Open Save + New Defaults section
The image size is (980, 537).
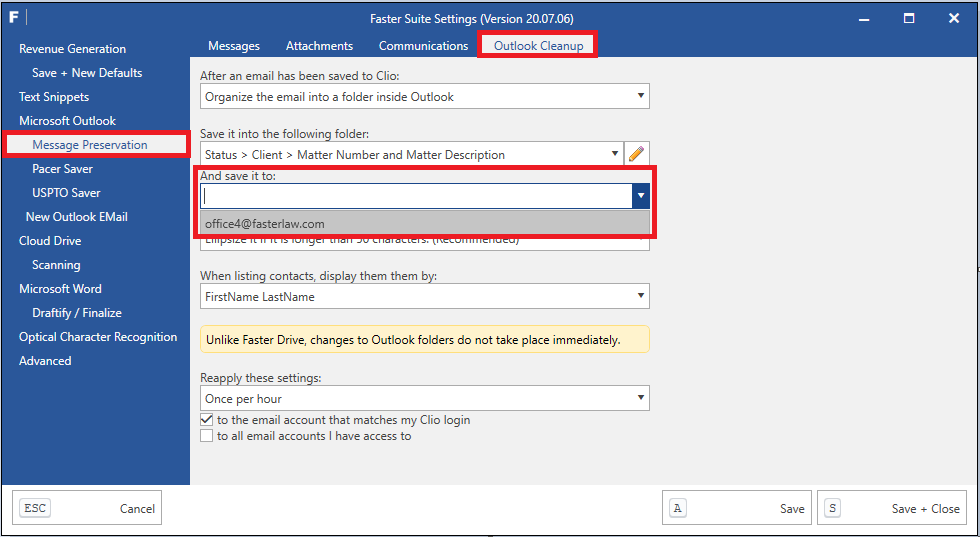click(87, 73)
